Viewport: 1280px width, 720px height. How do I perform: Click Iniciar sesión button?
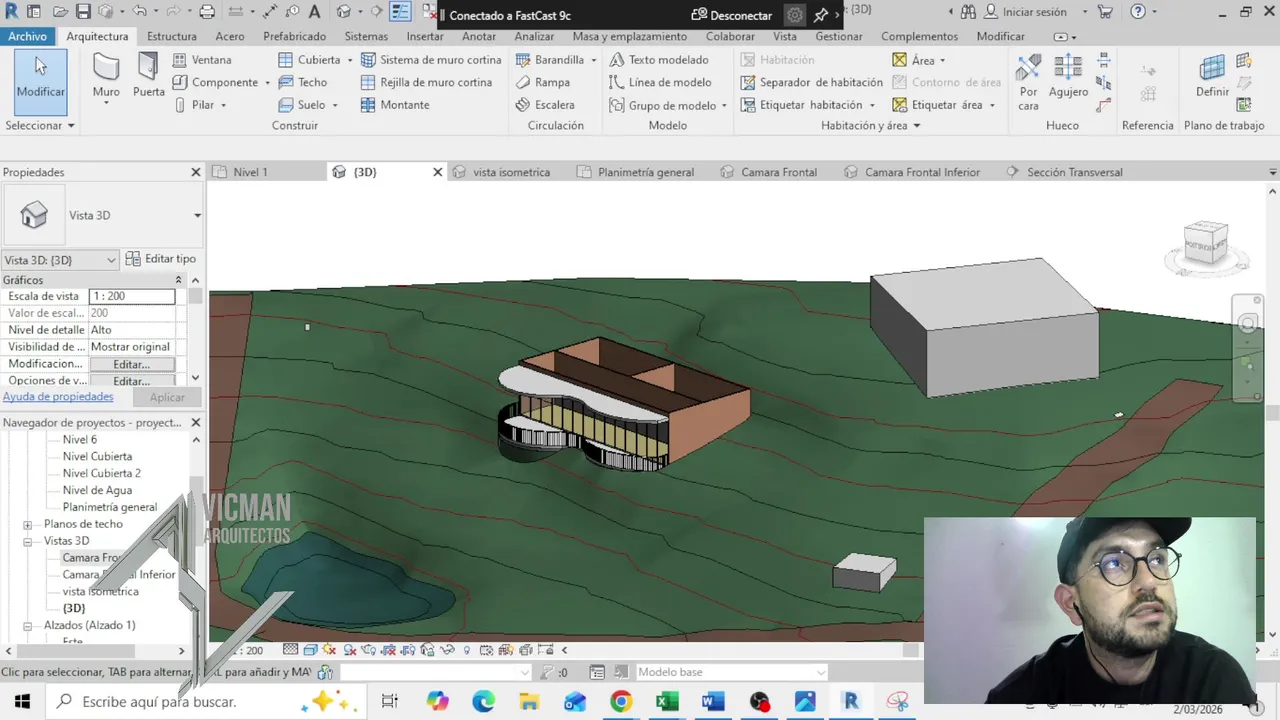[x=1026, y=12]
